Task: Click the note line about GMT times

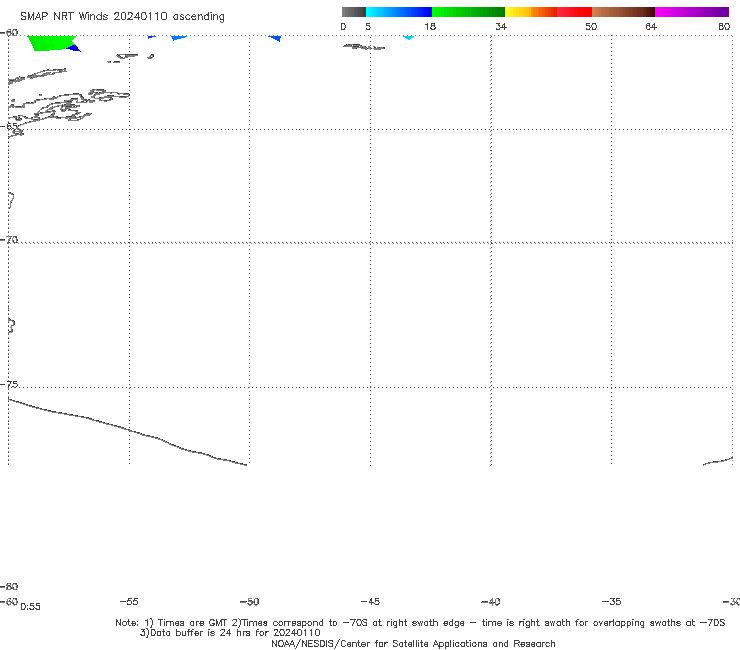Action: coord(420,623)
